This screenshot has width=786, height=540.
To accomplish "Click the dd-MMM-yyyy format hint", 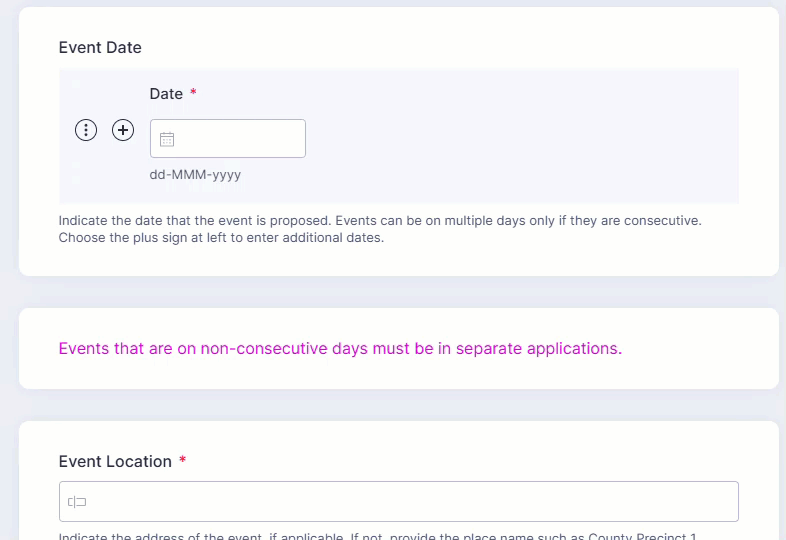I will click(195, 175).
